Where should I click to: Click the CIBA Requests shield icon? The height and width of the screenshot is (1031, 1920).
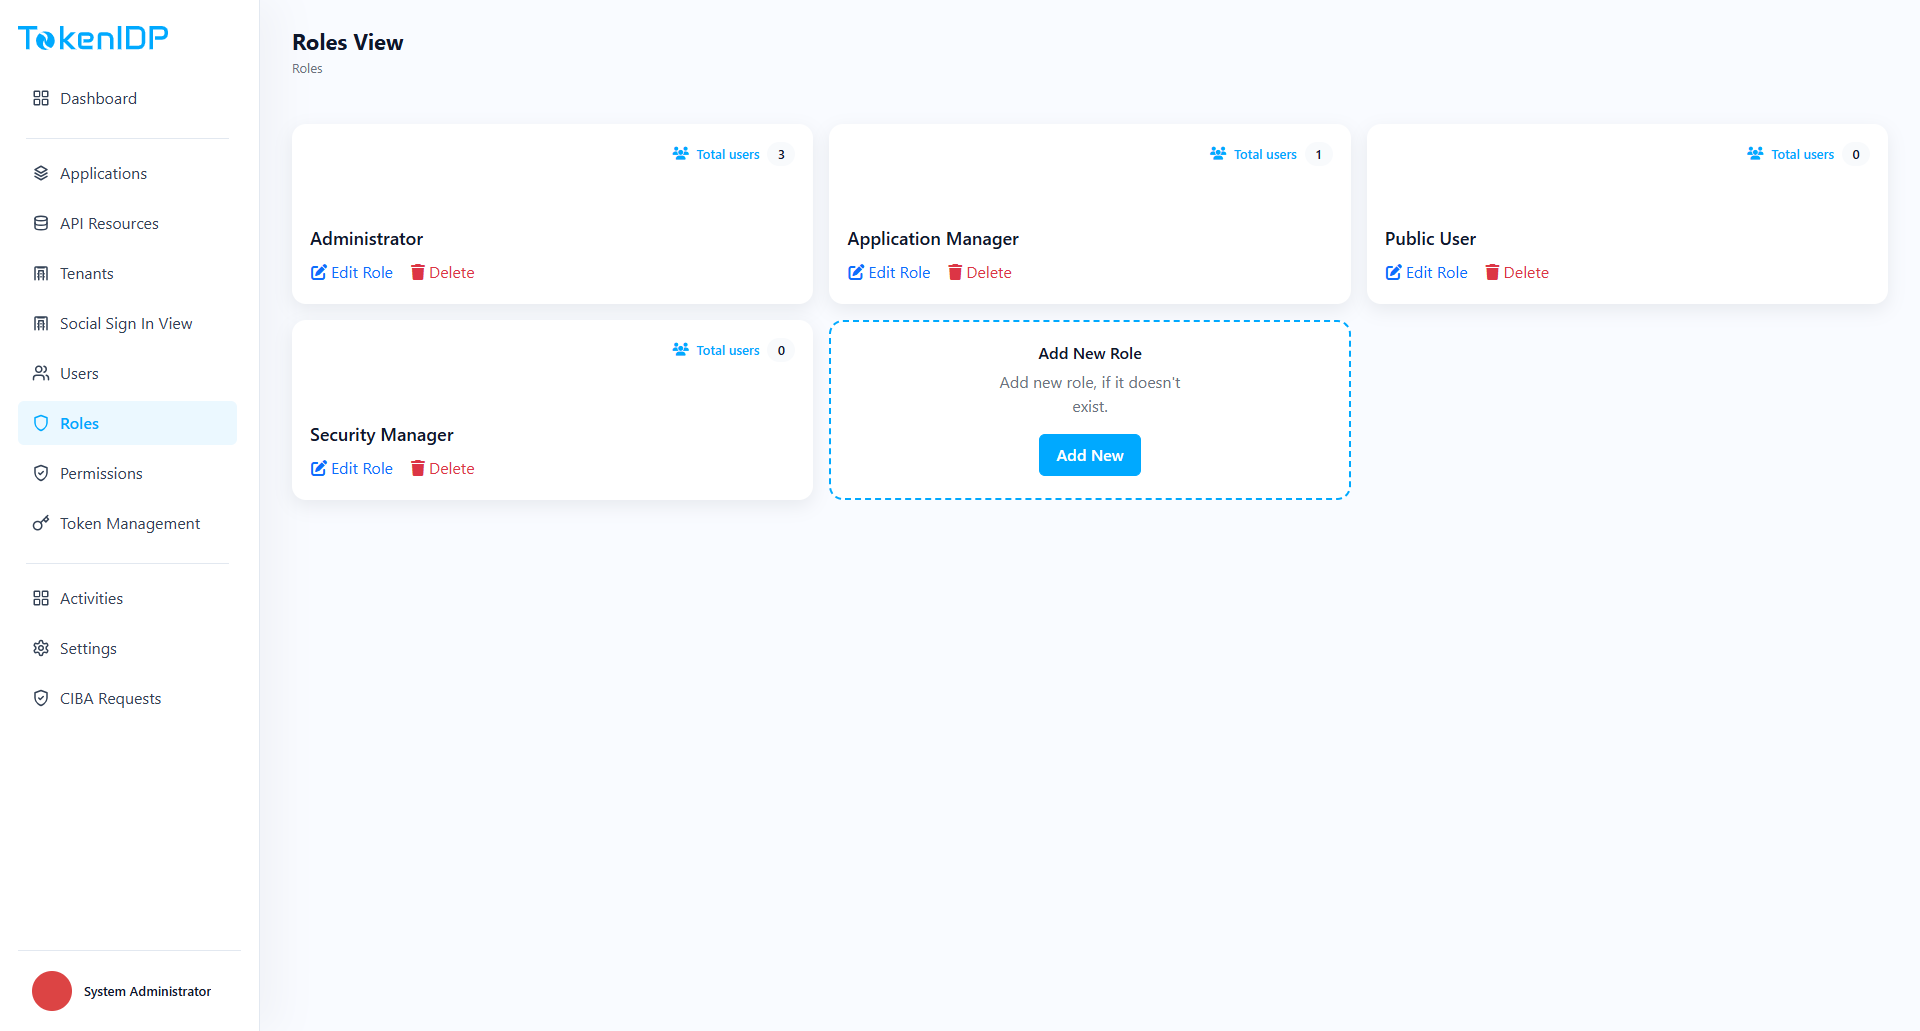point(41,698)
